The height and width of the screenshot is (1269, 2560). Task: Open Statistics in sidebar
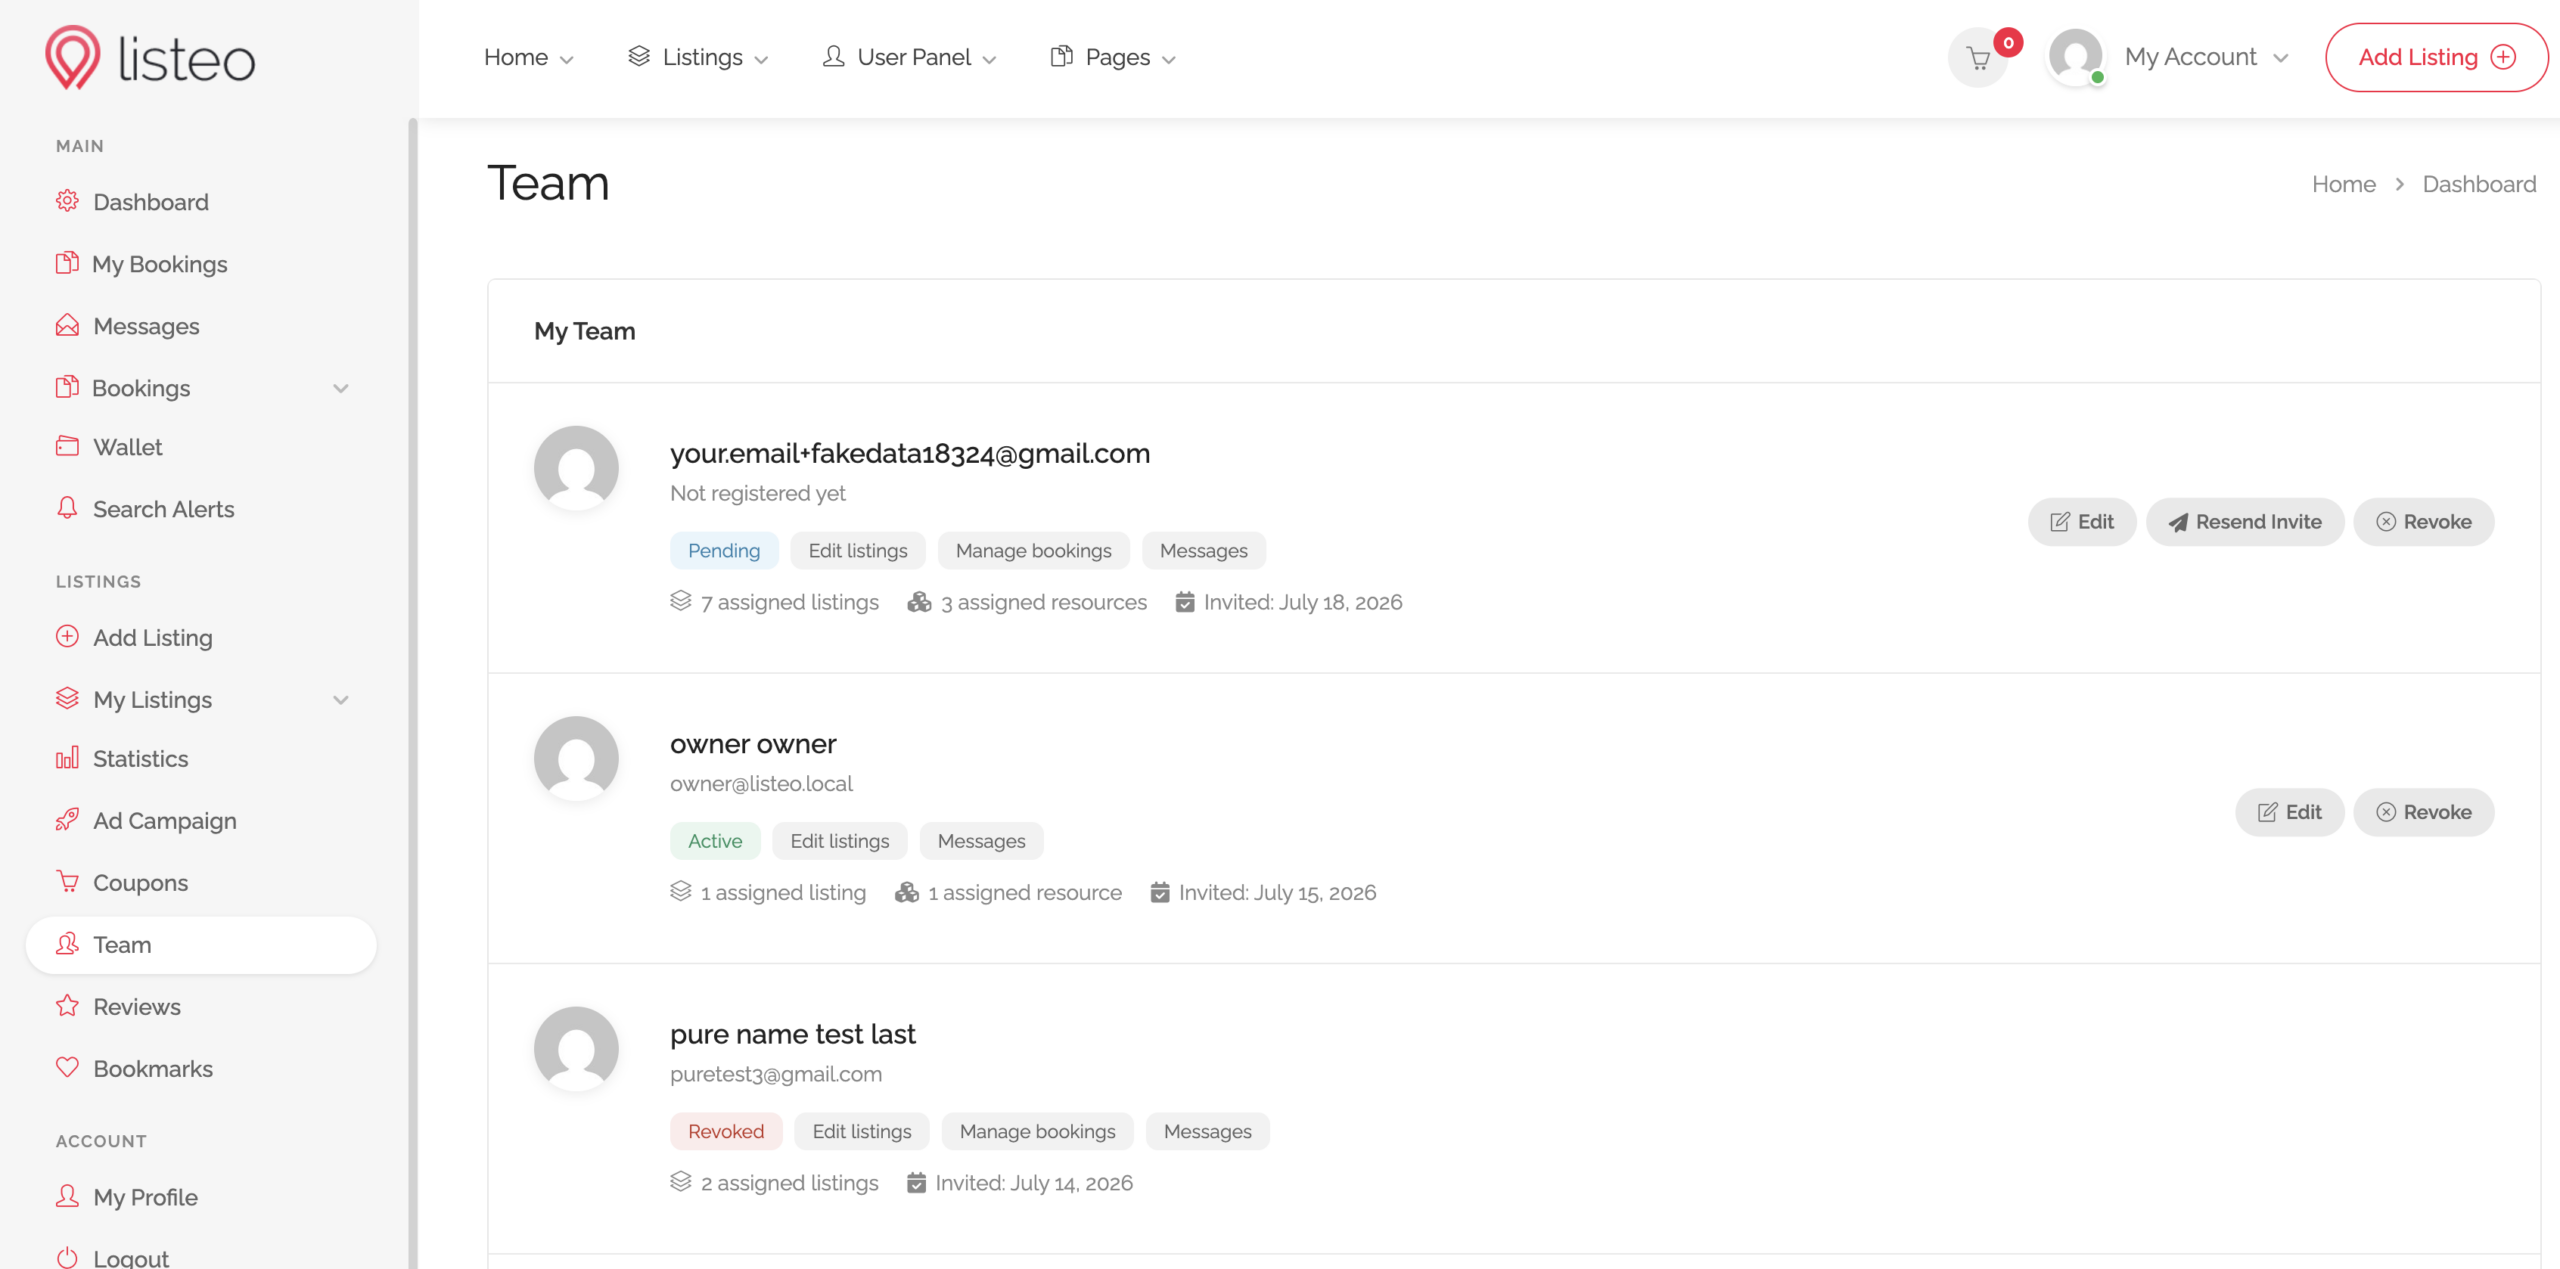[x=141, y=759]
